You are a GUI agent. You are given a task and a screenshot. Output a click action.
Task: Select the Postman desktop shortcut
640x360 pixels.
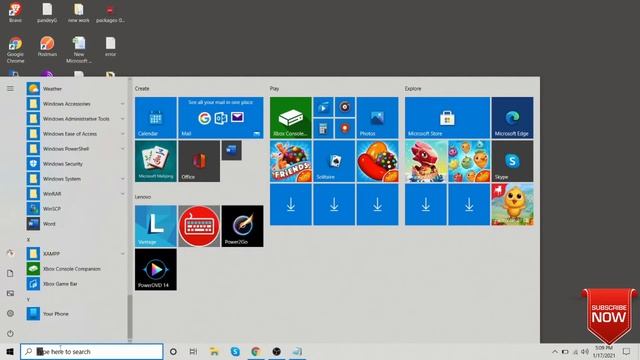tap(47, 46)
